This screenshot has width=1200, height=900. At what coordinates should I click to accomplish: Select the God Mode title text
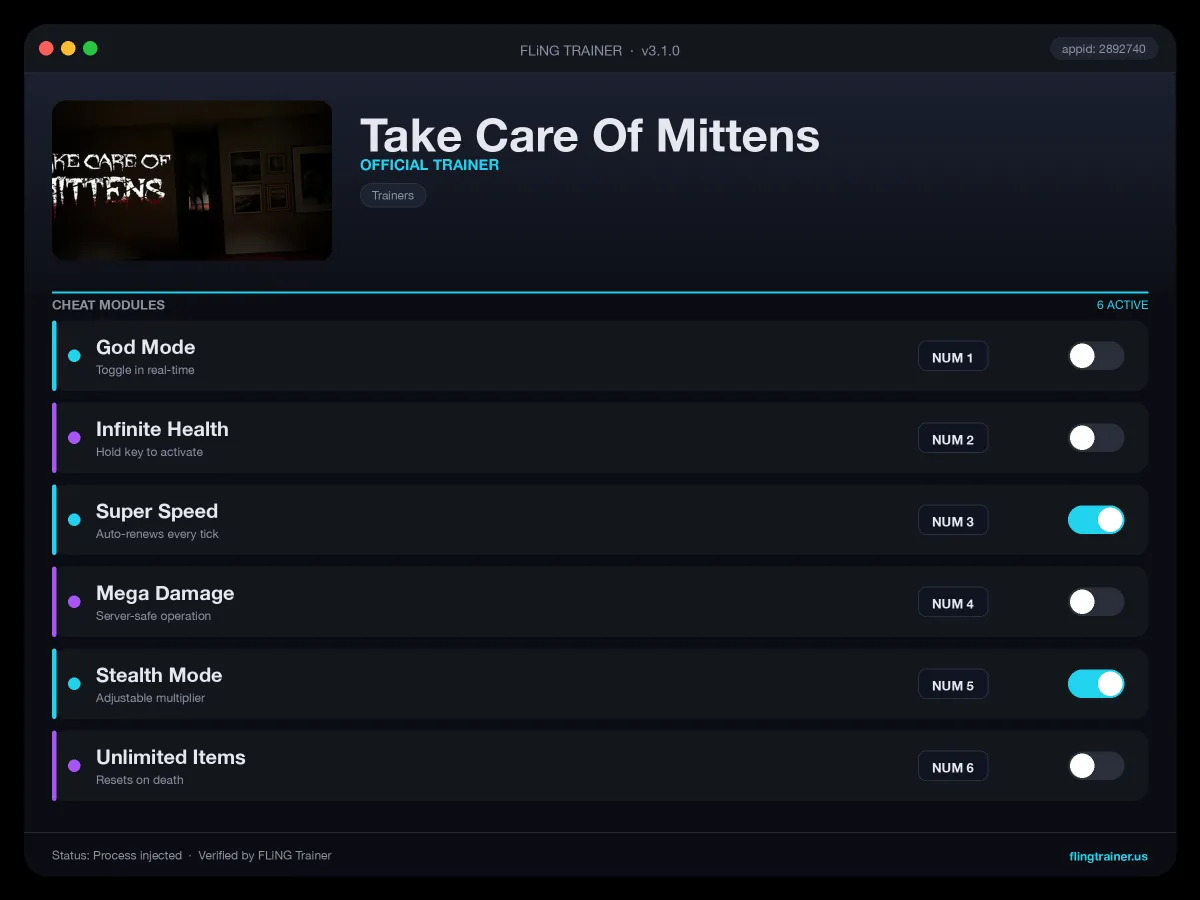145,347
